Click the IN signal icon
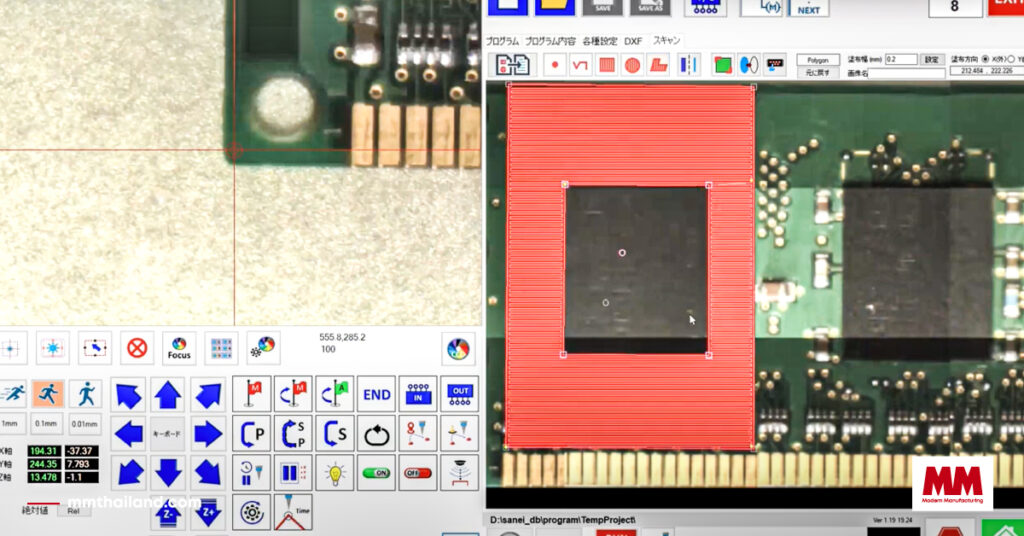The height and width of the screenshot is (536, 1024). pos(417,394)
